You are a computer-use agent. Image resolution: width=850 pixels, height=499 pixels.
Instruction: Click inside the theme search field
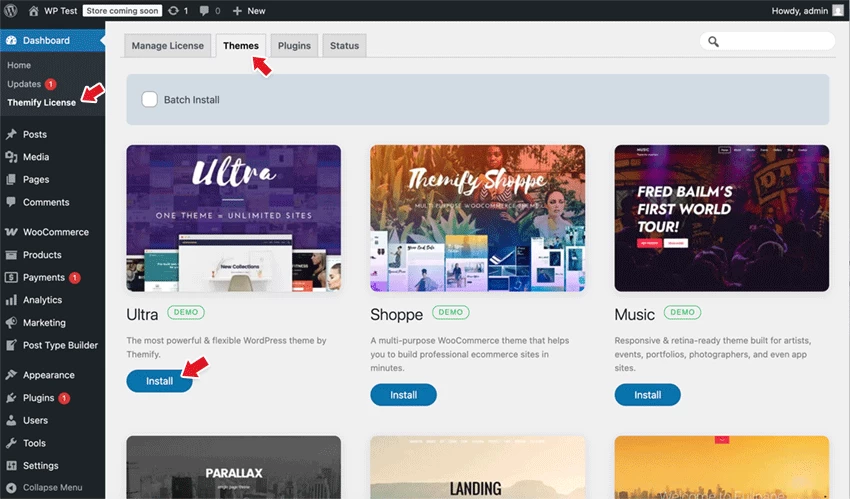pyautogui.click(x=767, y=41)
